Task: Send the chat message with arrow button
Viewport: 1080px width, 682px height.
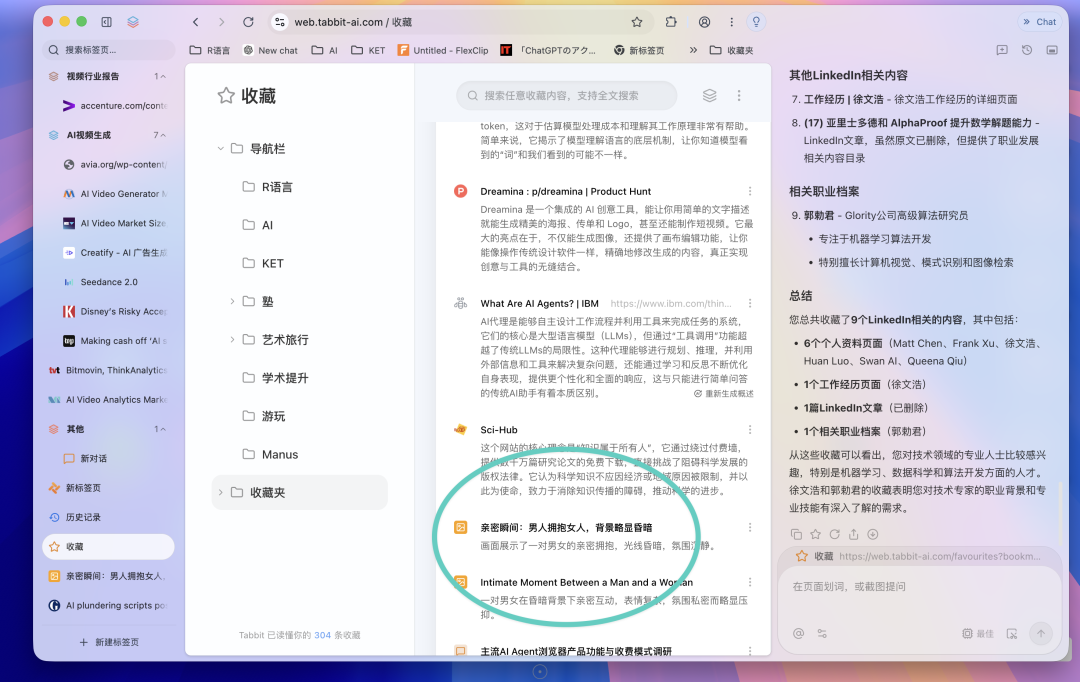Action: click(1041, 633)
